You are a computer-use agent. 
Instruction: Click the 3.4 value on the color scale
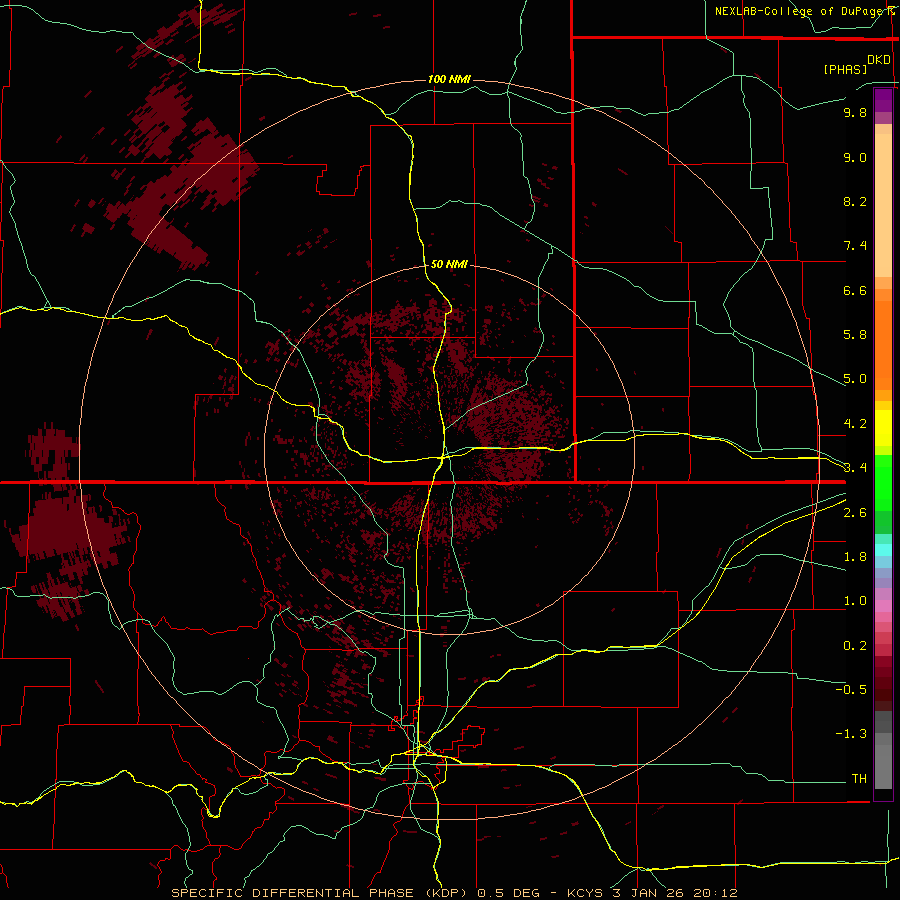[855, 468]
